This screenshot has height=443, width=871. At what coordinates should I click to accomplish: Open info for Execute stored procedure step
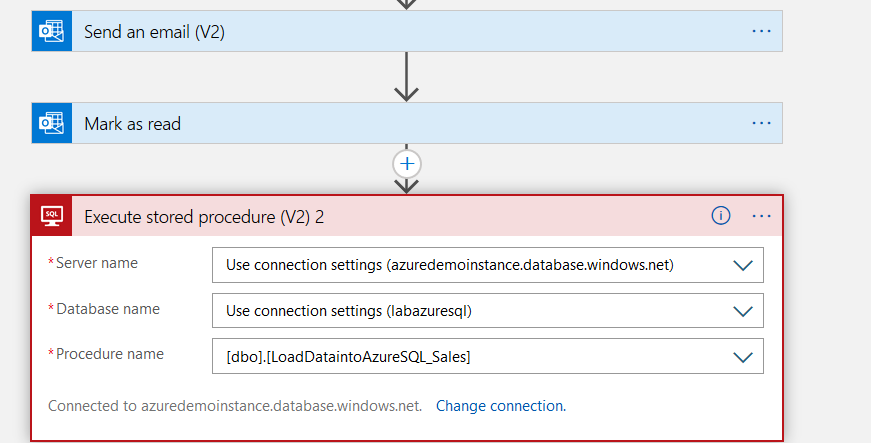point(721,216)
